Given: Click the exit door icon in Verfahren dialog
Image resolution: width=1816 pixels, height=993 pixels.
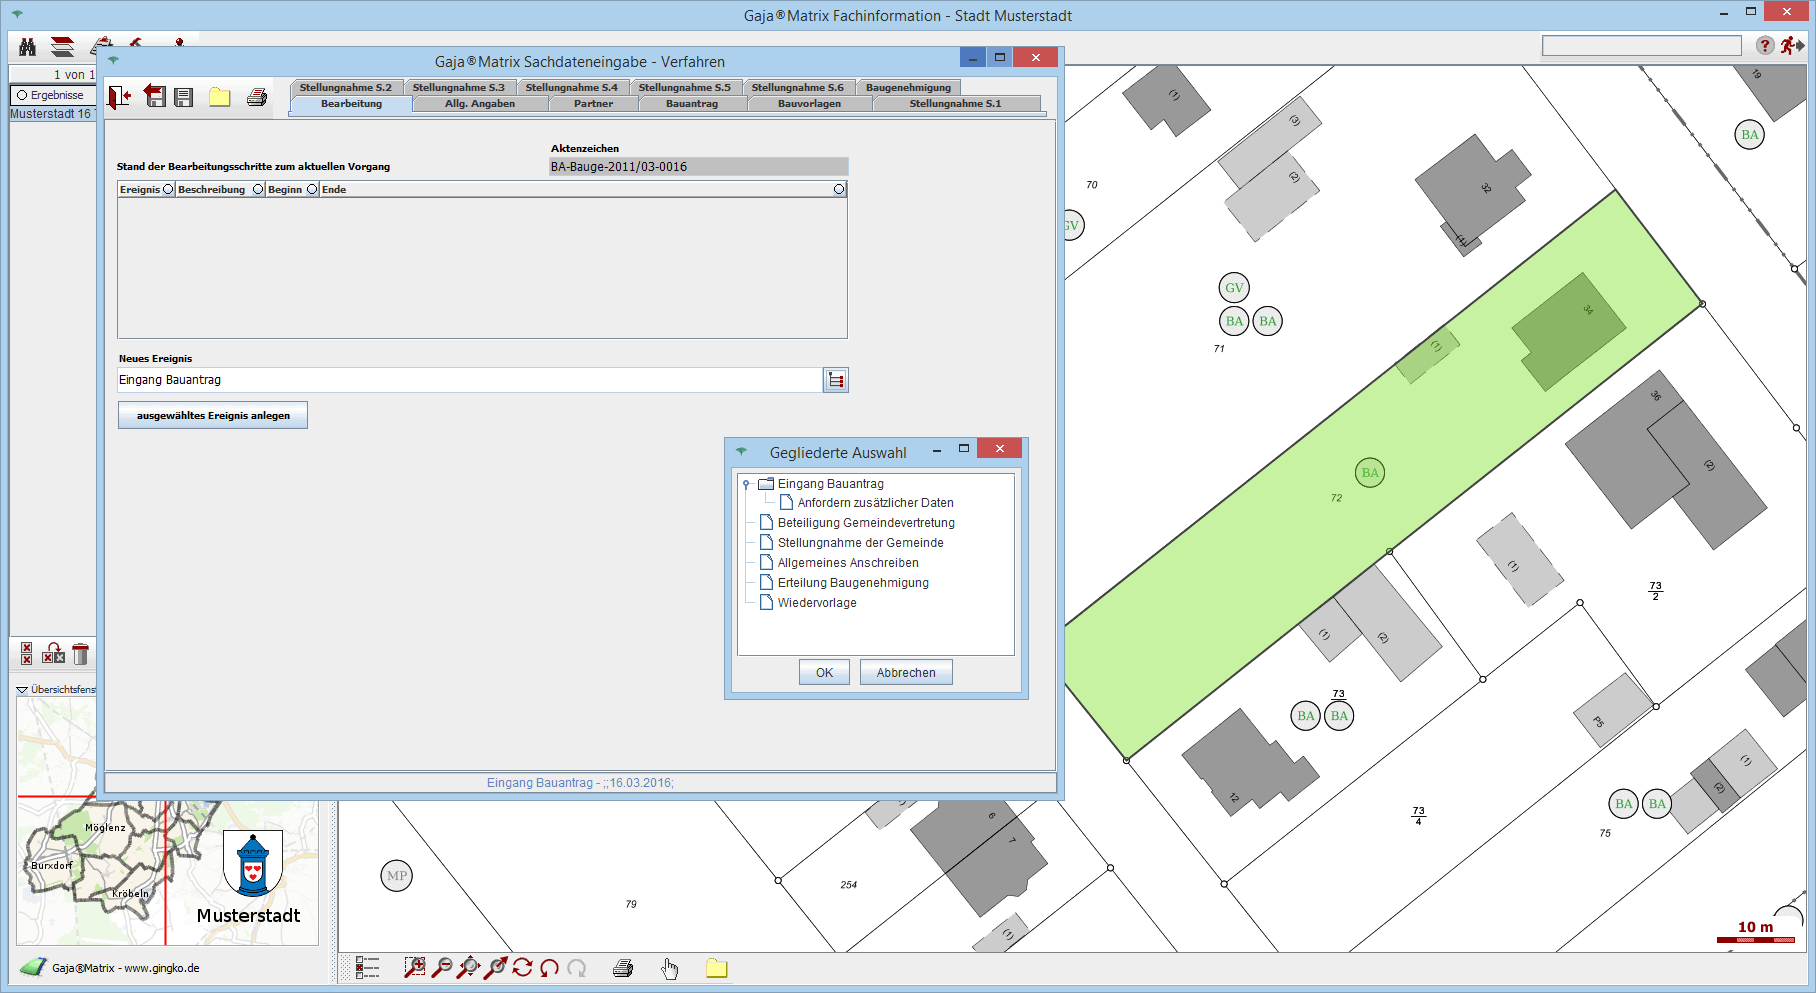Looking at the screenshot, I should click(120, 97).
